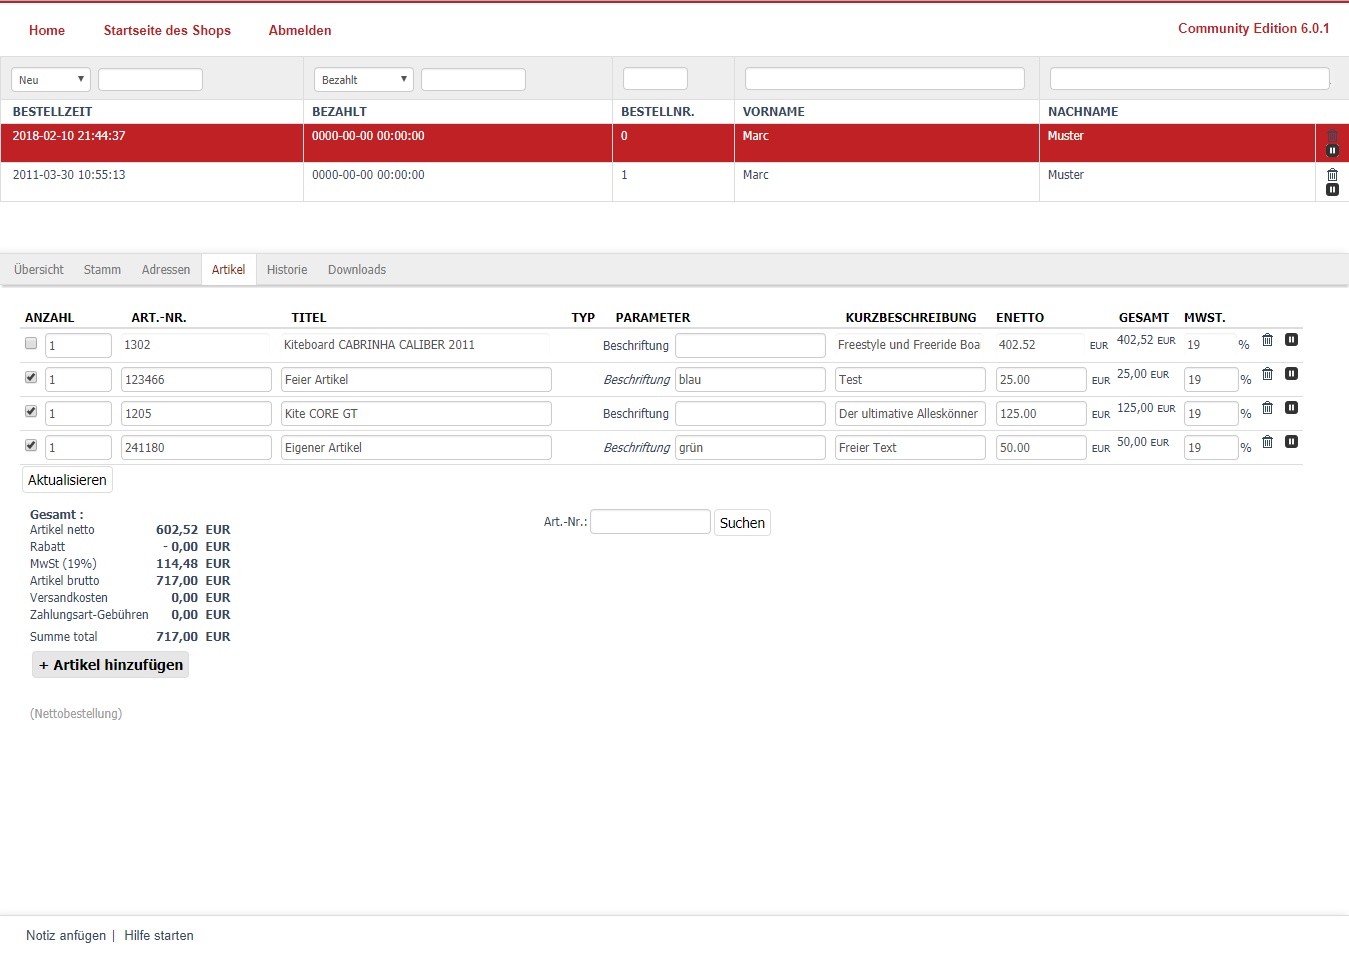Delete the Feier Artikel row

pos(1267,374)
